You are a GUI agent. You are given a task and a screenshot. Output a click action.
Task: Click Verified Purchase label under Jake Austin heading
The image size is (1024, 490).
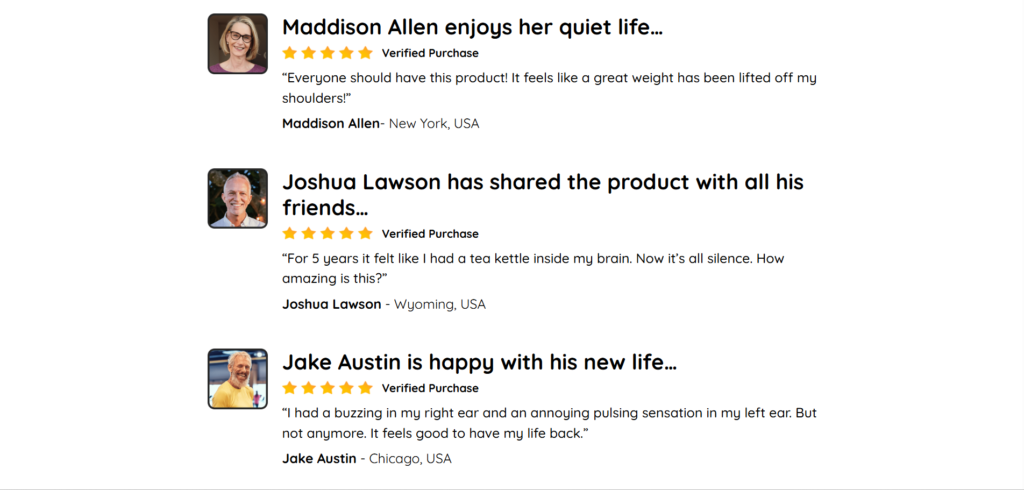tap(430, 388)
